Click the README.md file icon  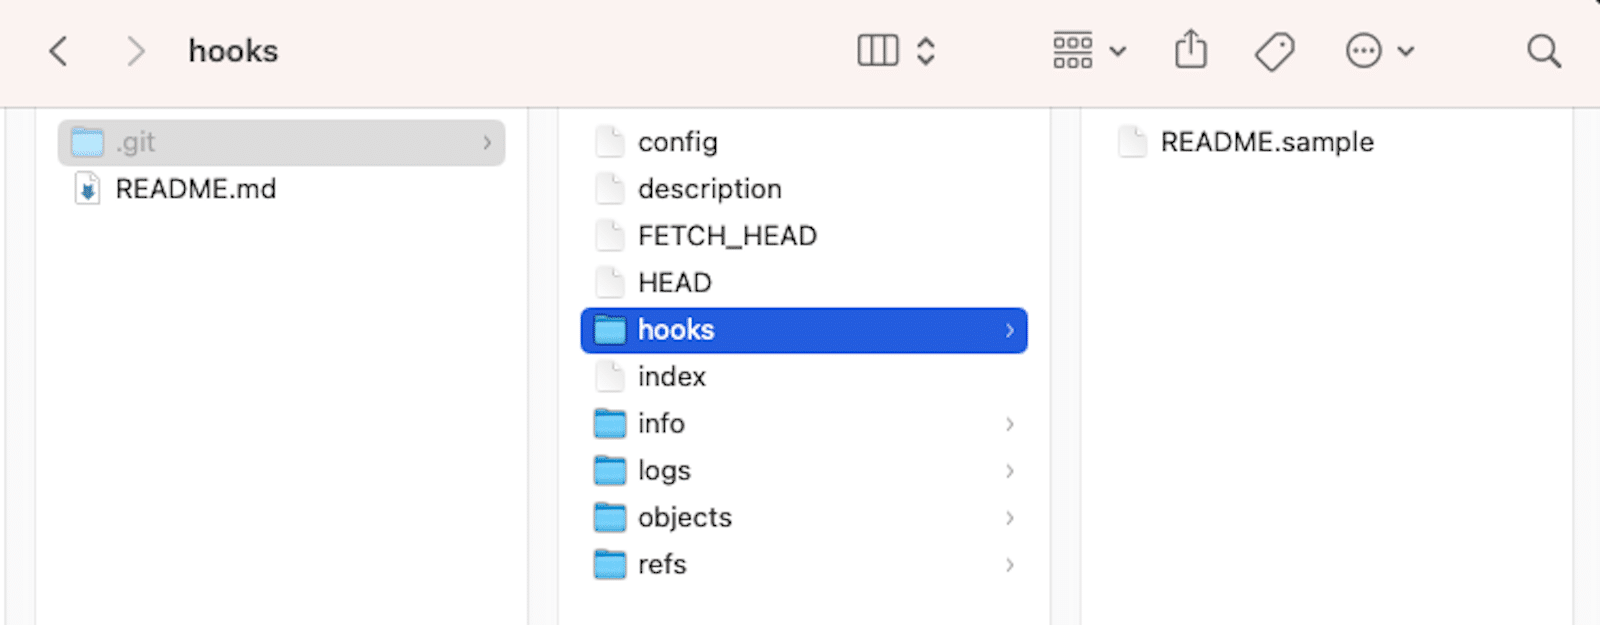click(x=85, y=188)
